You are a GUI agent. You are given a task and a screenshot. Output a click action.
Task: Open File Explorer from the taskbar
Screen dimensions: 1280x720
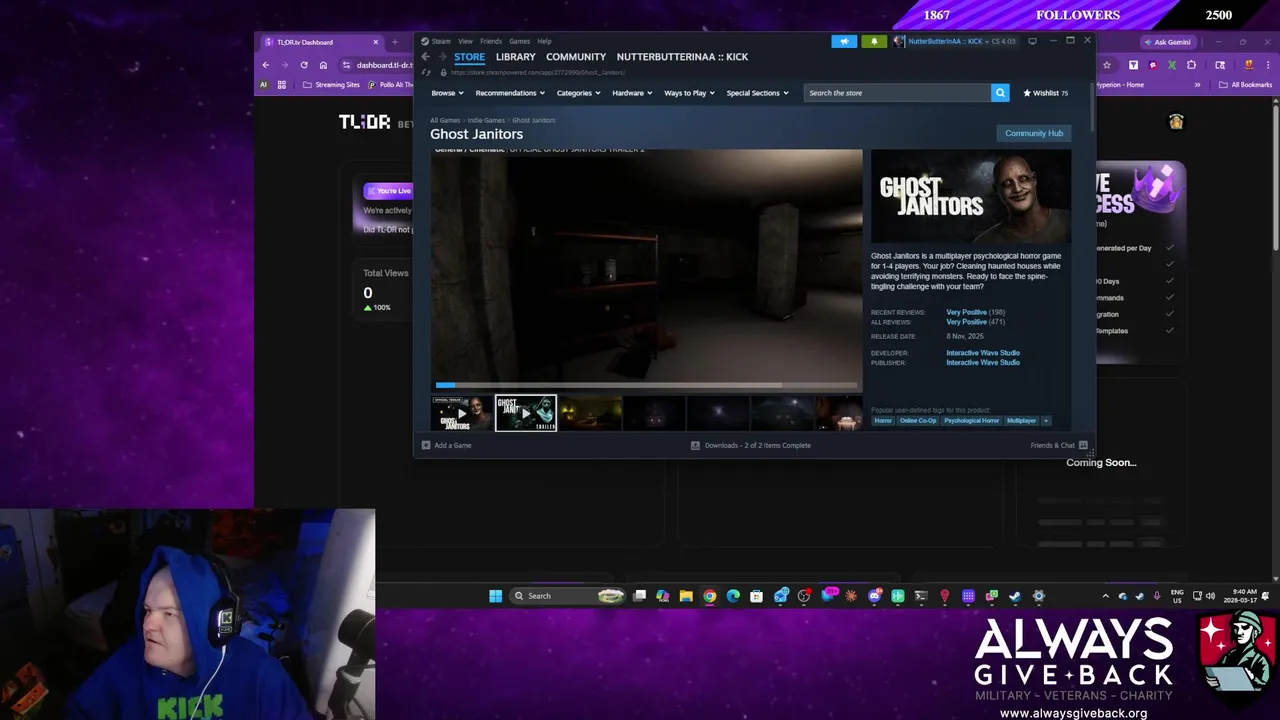[686, 596]
